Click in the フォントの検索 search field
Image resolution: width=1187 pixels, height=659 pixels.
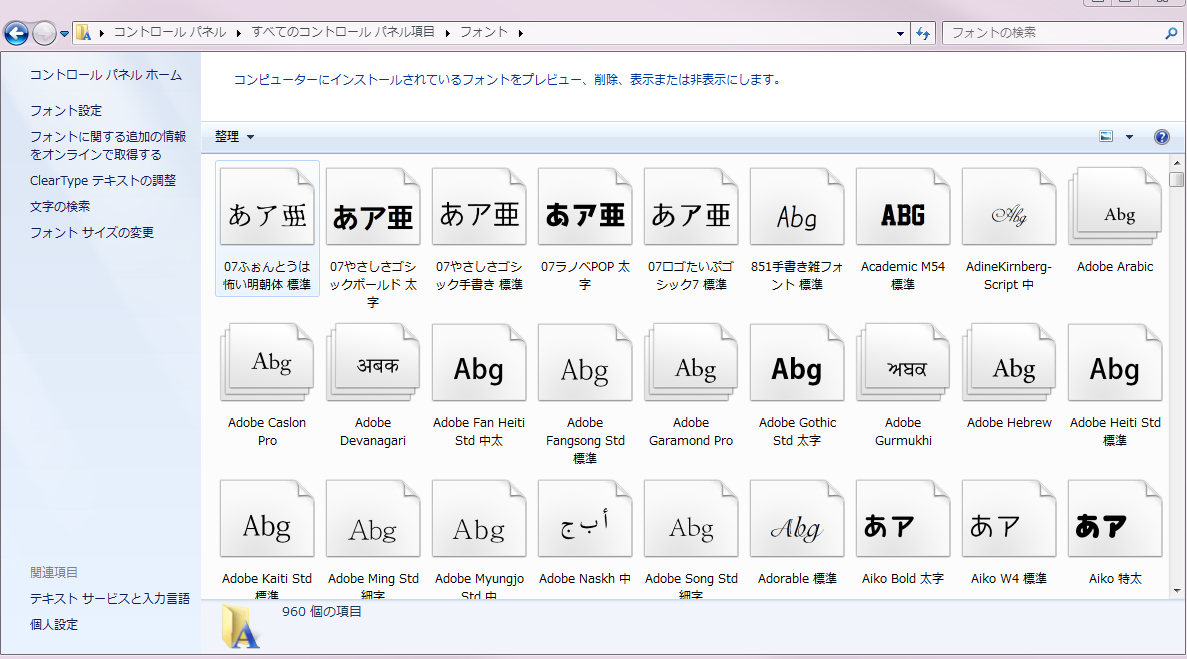pyautogui.click(x=1050, y=33)
